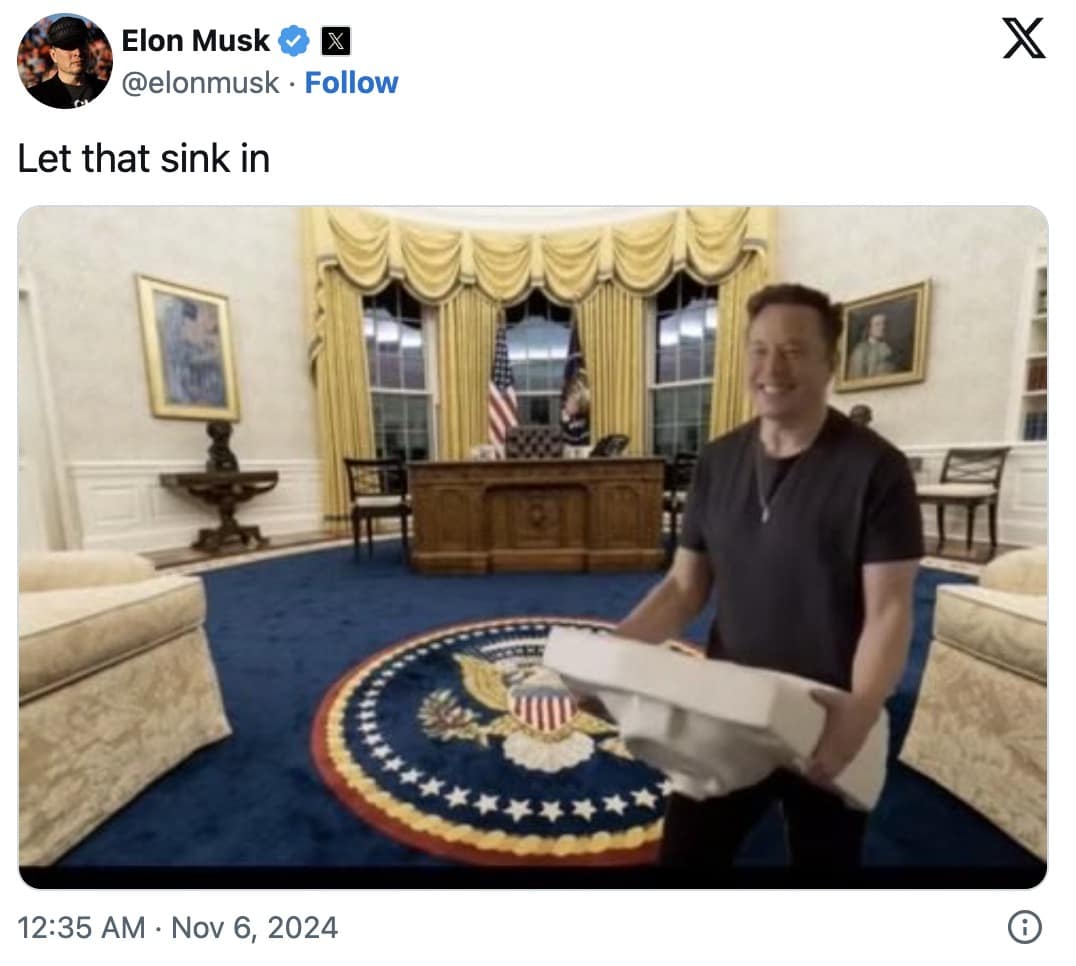Screen dimensions: 1076x966
Task: Open the circular info icon beside the timestamp
Action: 1025,927
